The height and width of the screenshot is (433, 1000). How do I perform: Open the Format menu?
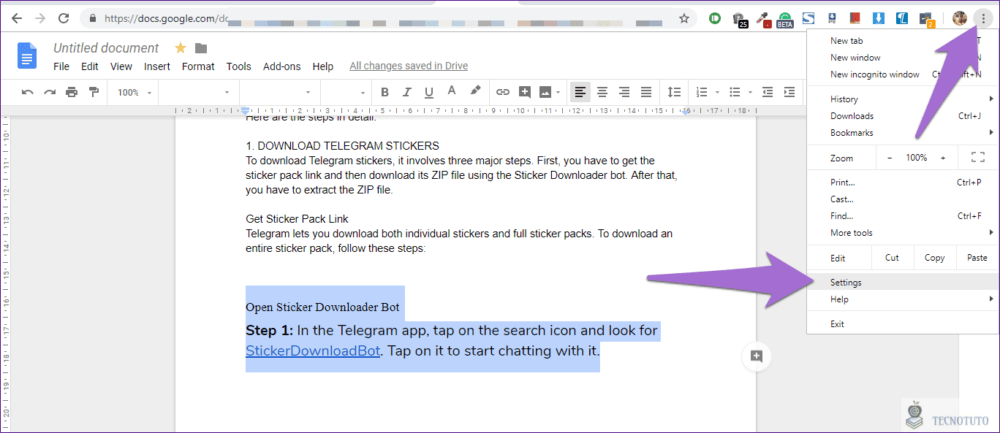[x=198, y=66]
